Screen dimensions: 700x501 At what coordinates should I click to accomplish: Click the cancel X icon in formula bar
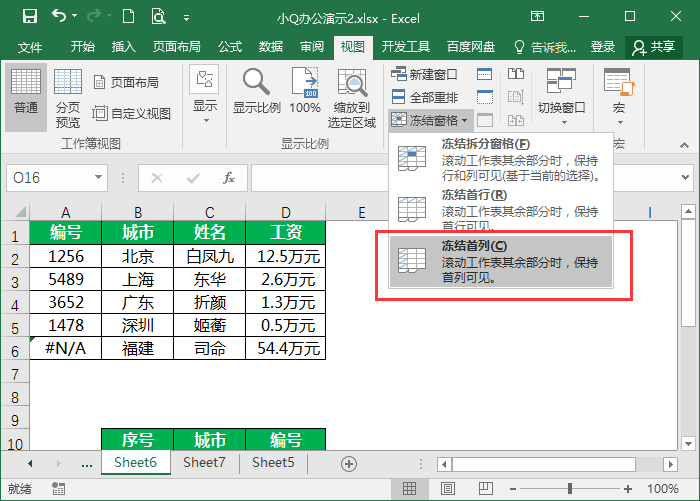157,178
